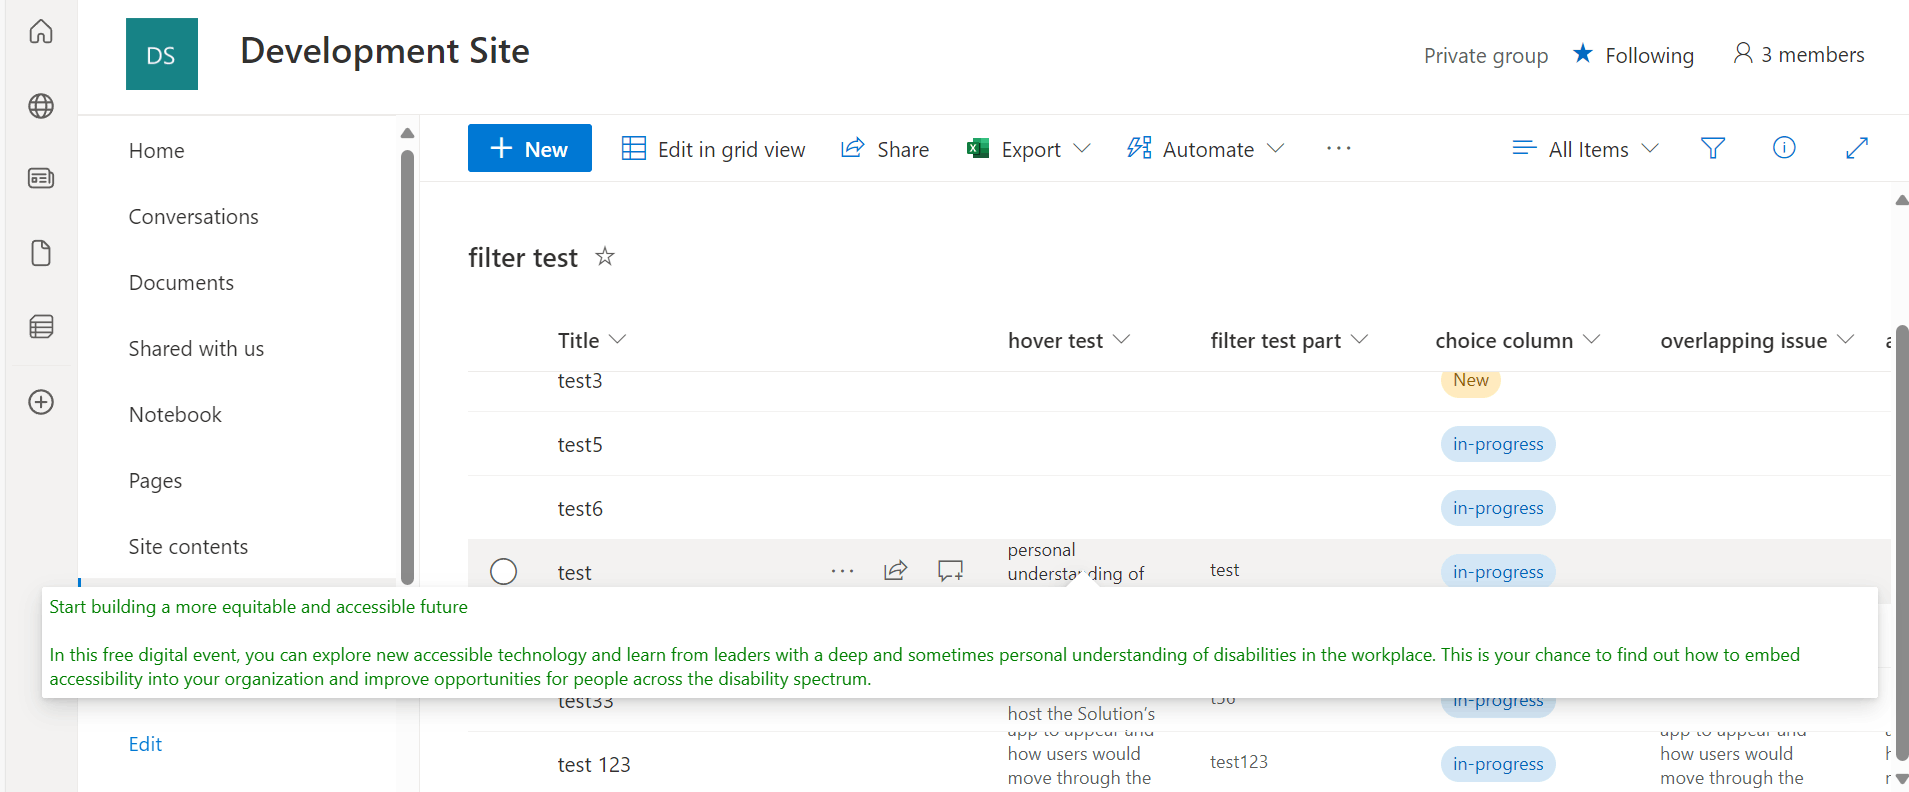The height and width of the screenshot is (792, 1909).
Task: Open the overlapping issue column menu
Action: point(1758,340)
